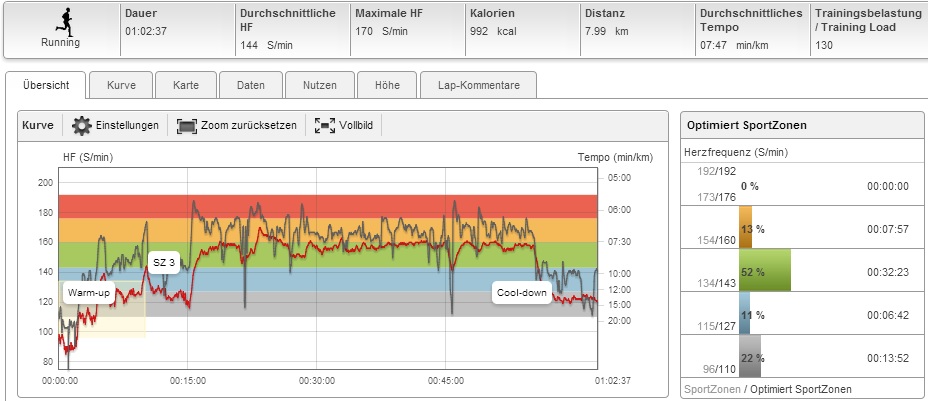928x401 pixels.
Task: Open the Karte tab
Action: click(185, 86)
